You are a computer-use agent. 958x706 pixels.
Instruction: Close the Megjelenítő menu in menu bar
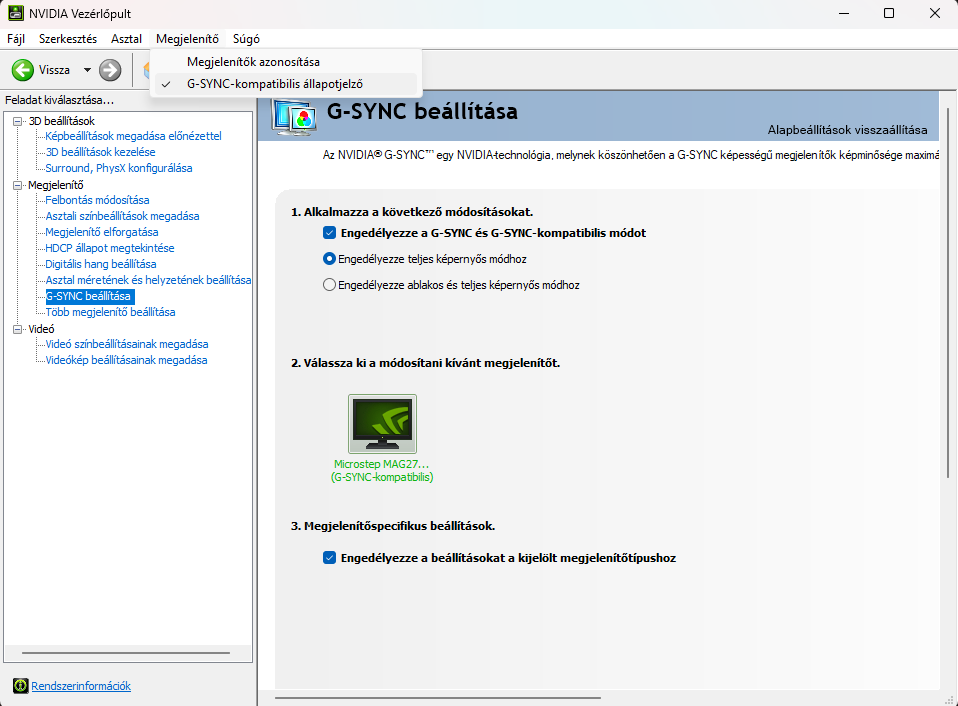click(x=188, y=38)
